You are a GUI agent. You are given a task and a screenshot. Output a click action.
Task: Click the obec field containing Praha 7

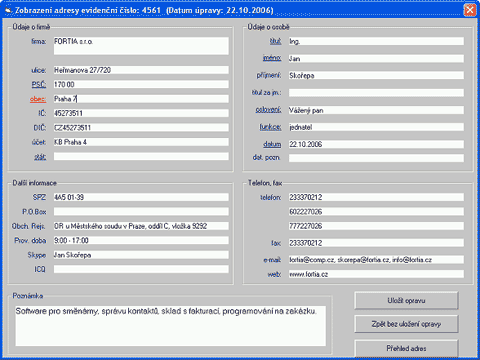pyautogui.click(x=141, y=99)
